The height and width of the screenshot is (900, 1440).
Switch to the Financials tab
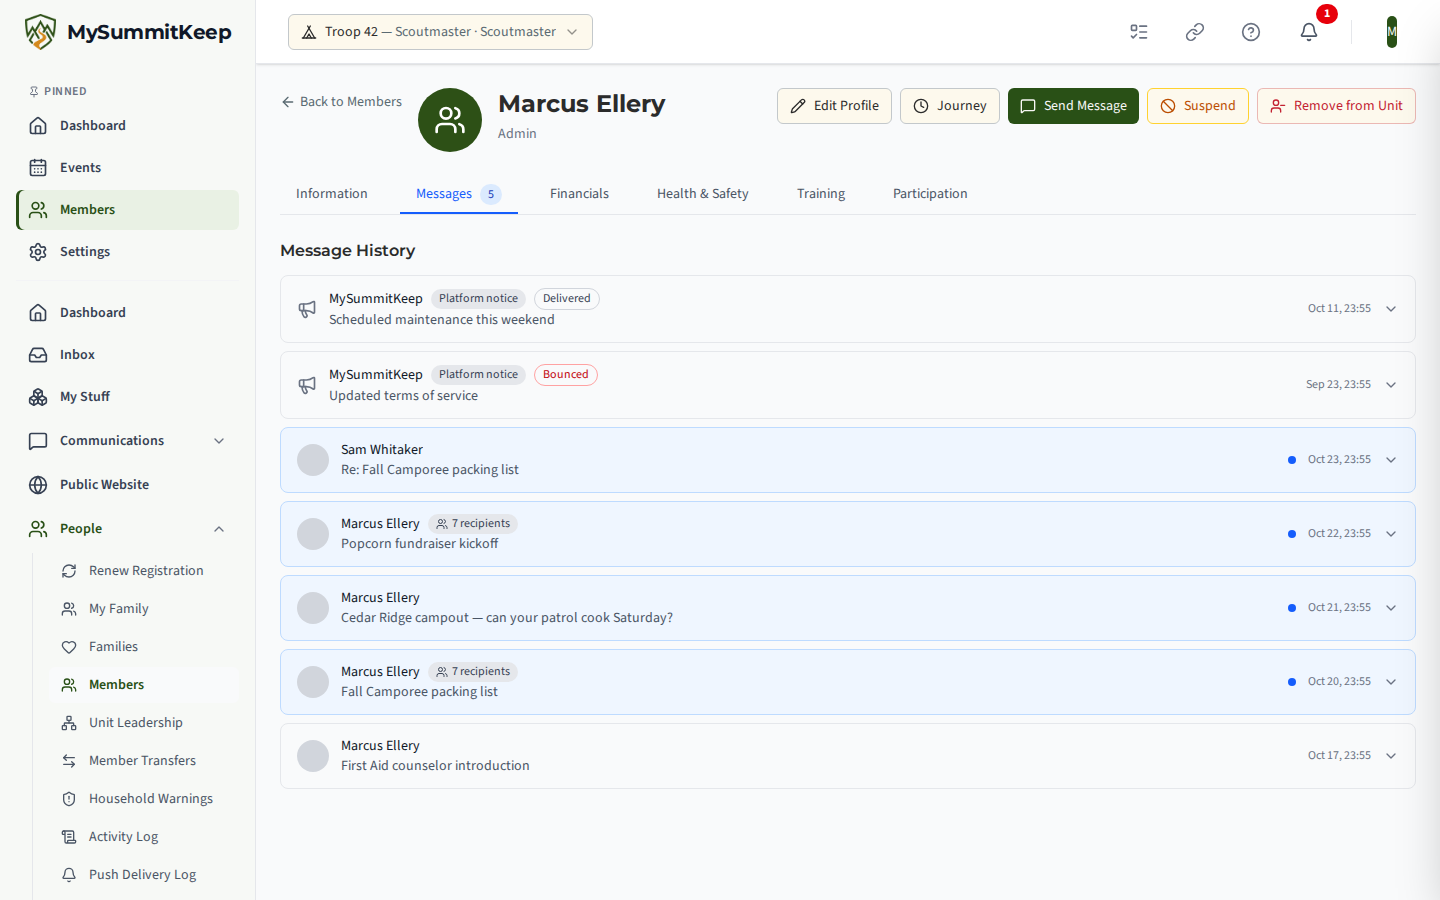click(x=579, y=194)
